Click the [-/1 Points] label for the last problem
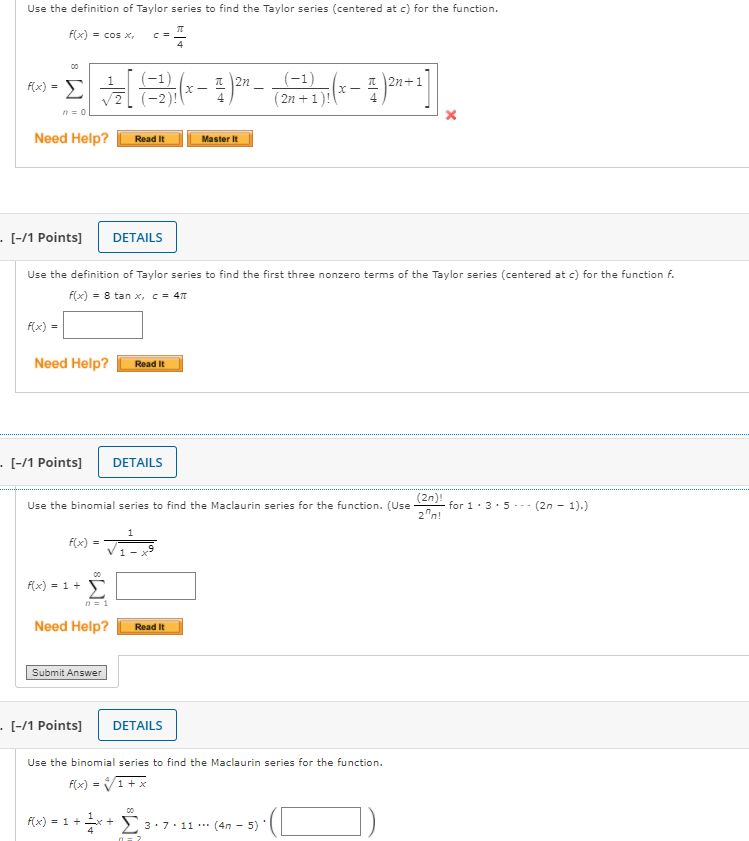 click(x=45, y=725)
